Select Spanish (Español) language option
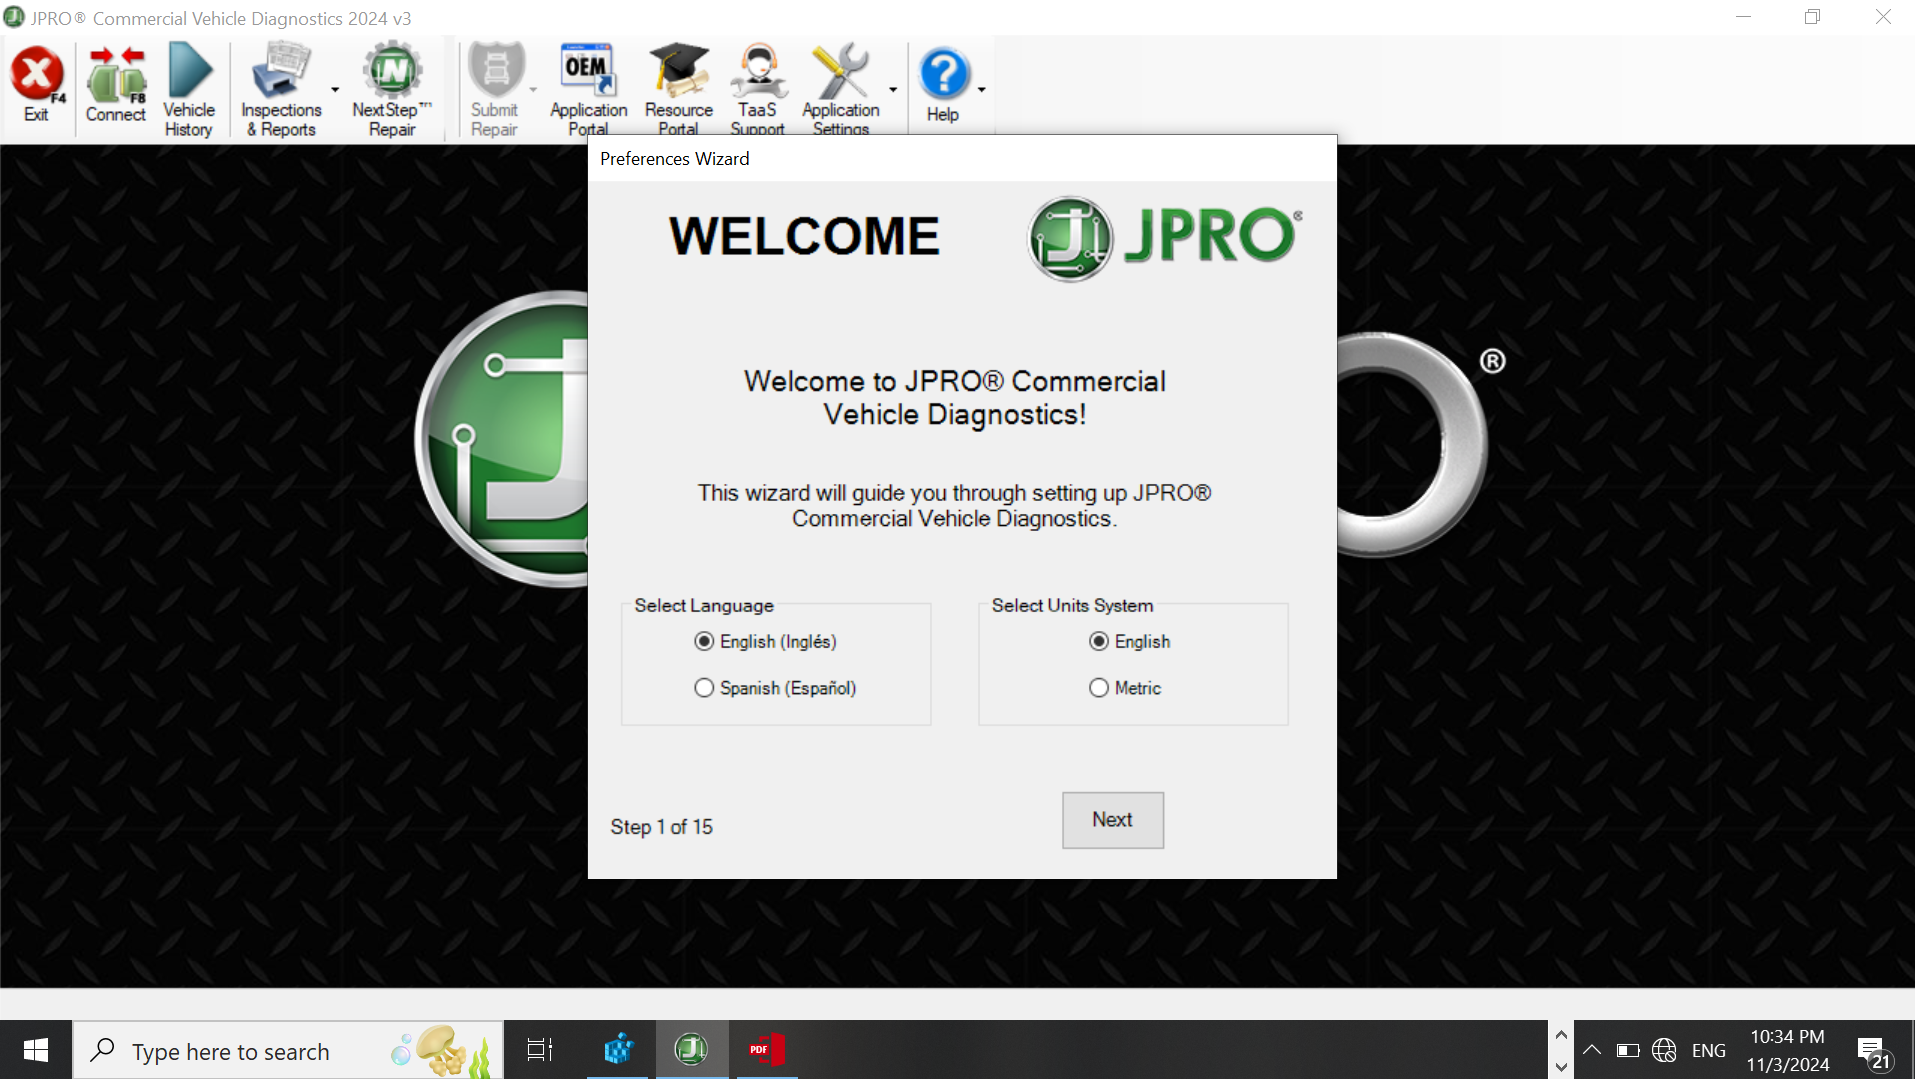This screenshot has width=1915, height=1079. (x=705, y=688)
